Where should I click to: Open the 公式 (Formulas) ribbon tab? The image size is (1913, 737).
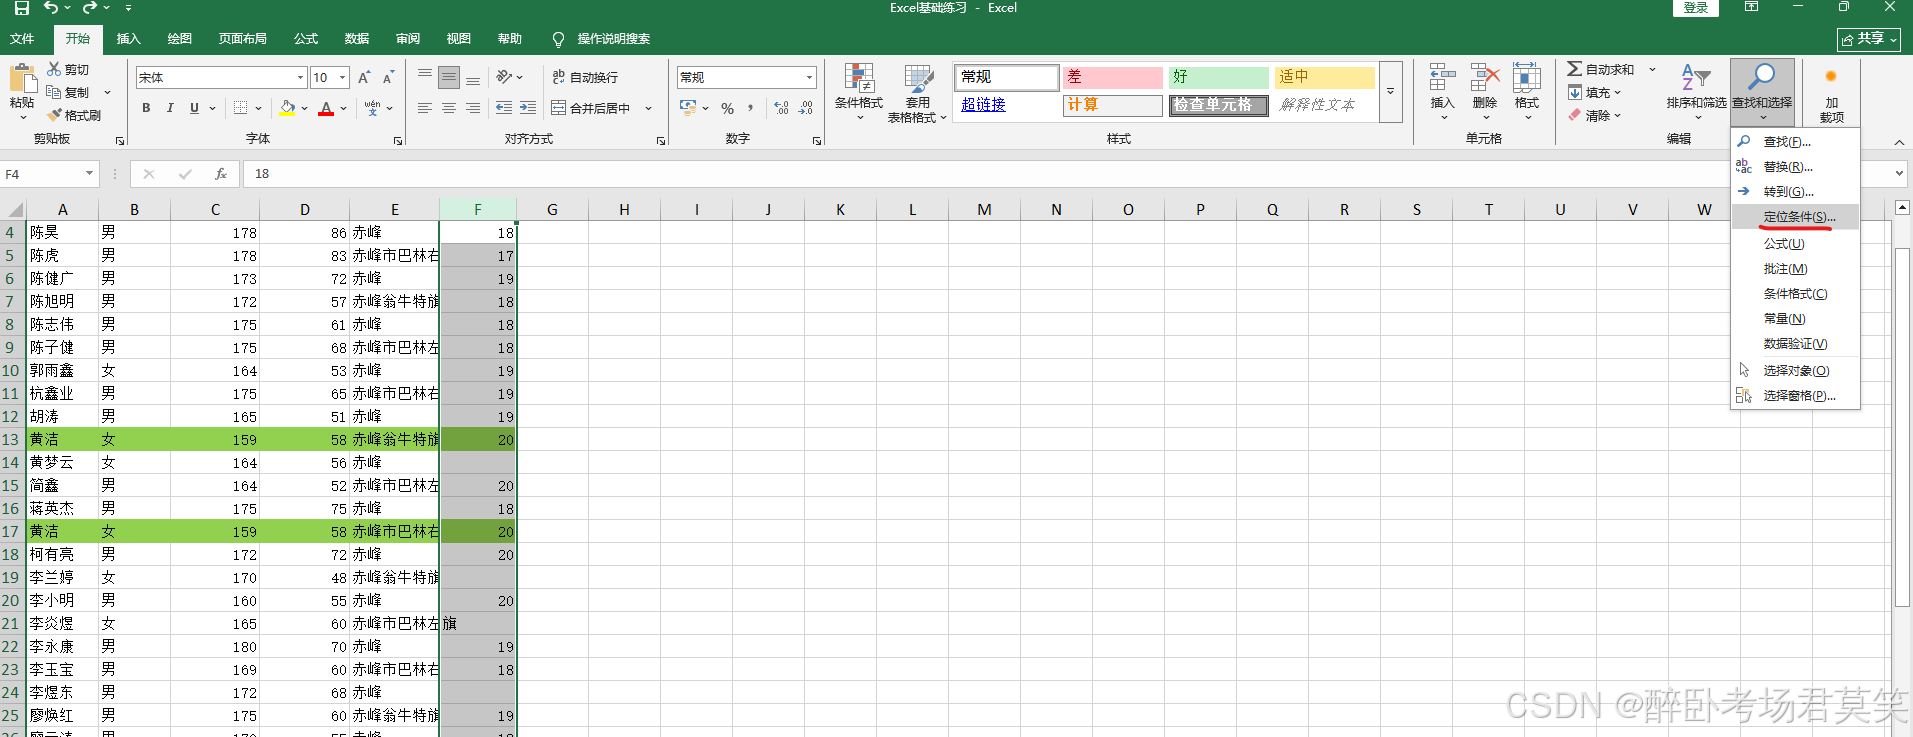305,39
